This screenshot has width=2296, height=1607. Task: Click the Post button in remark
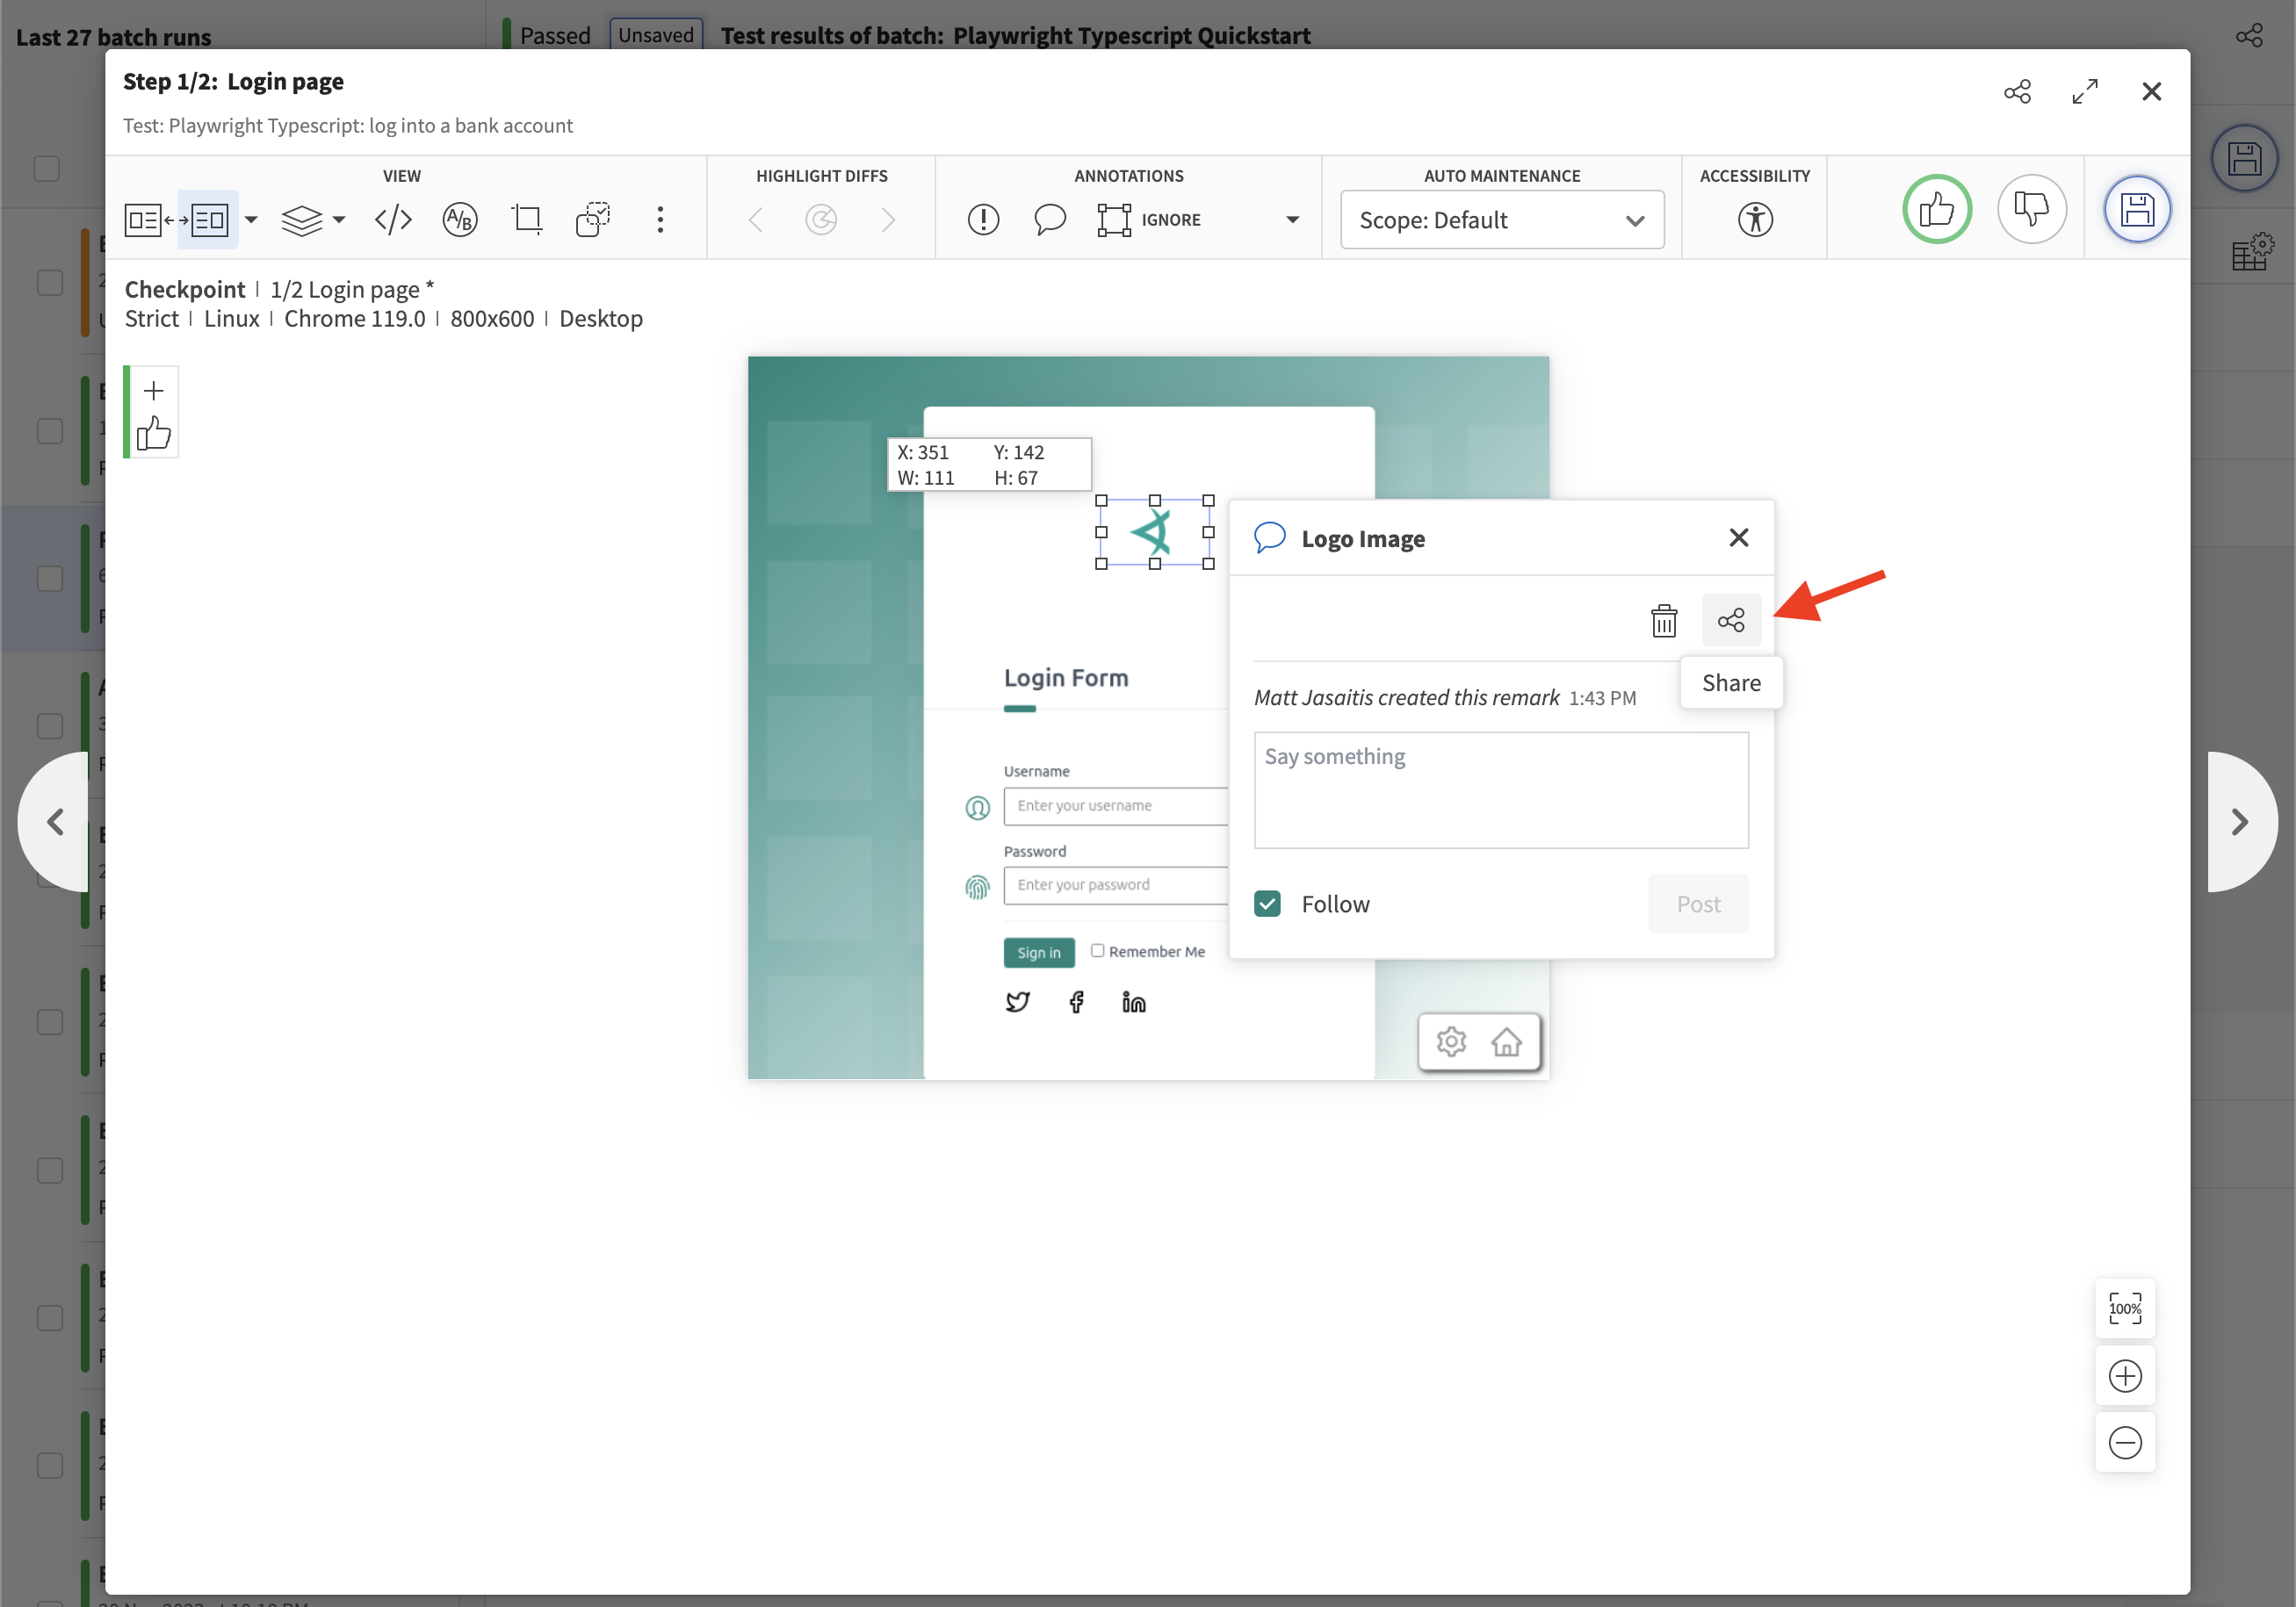tap(1700, 904)
